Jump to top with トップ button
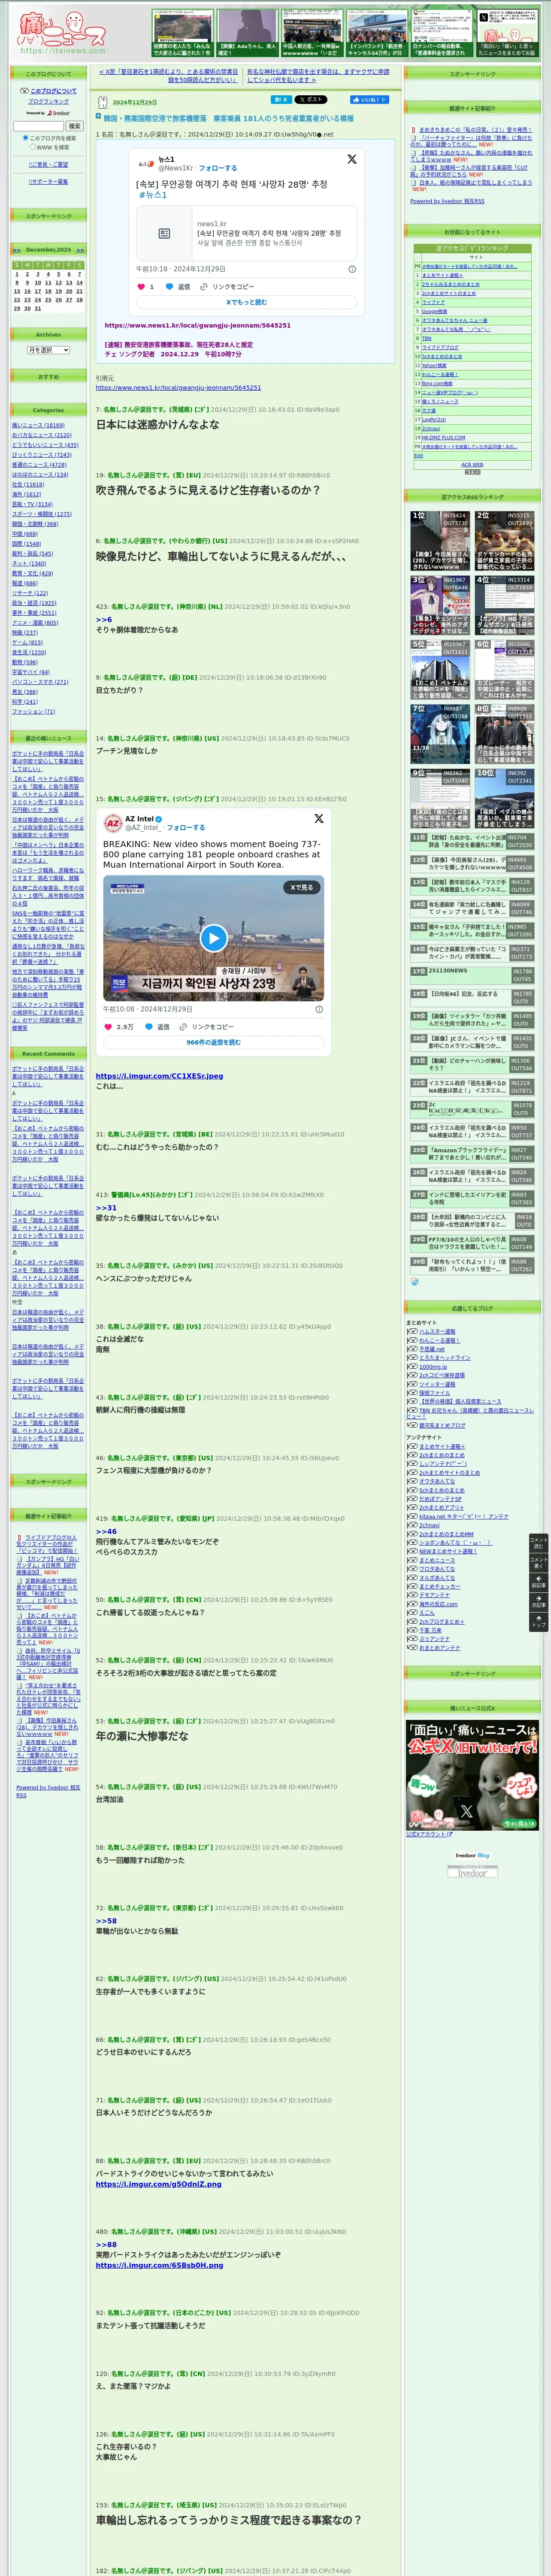 point(538,1621)
